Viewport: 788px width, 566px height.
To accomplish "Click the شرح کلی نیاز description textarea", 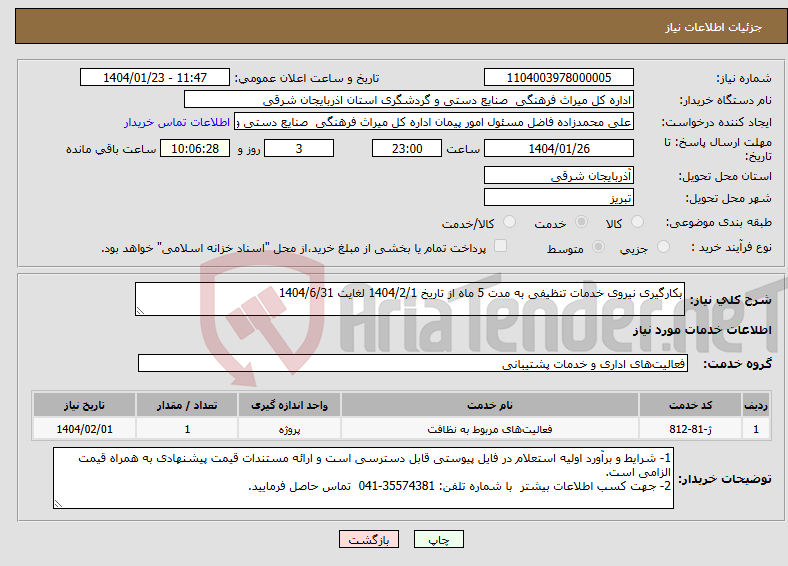I will tap(410, 299).
